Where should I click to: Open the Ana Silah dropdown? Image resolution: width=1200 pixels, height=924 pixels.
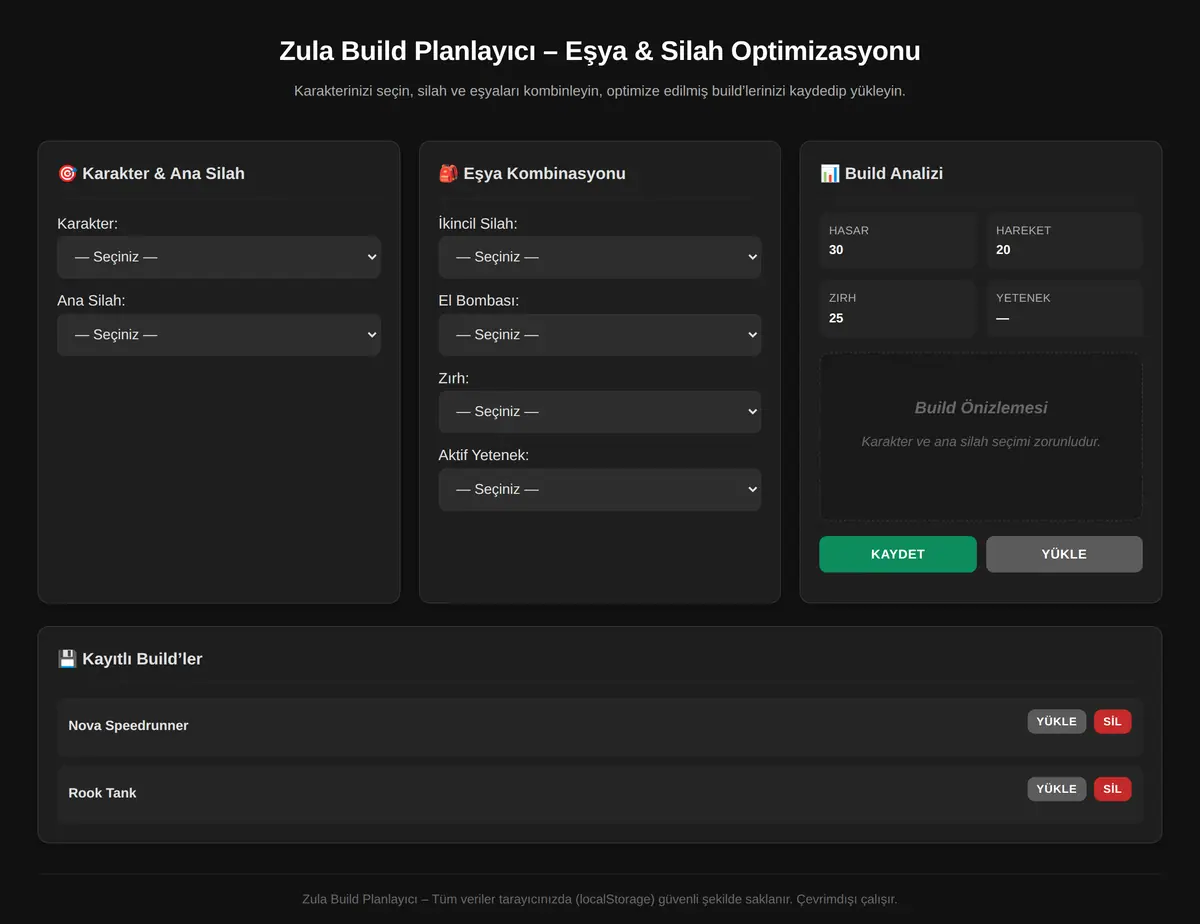219,335
